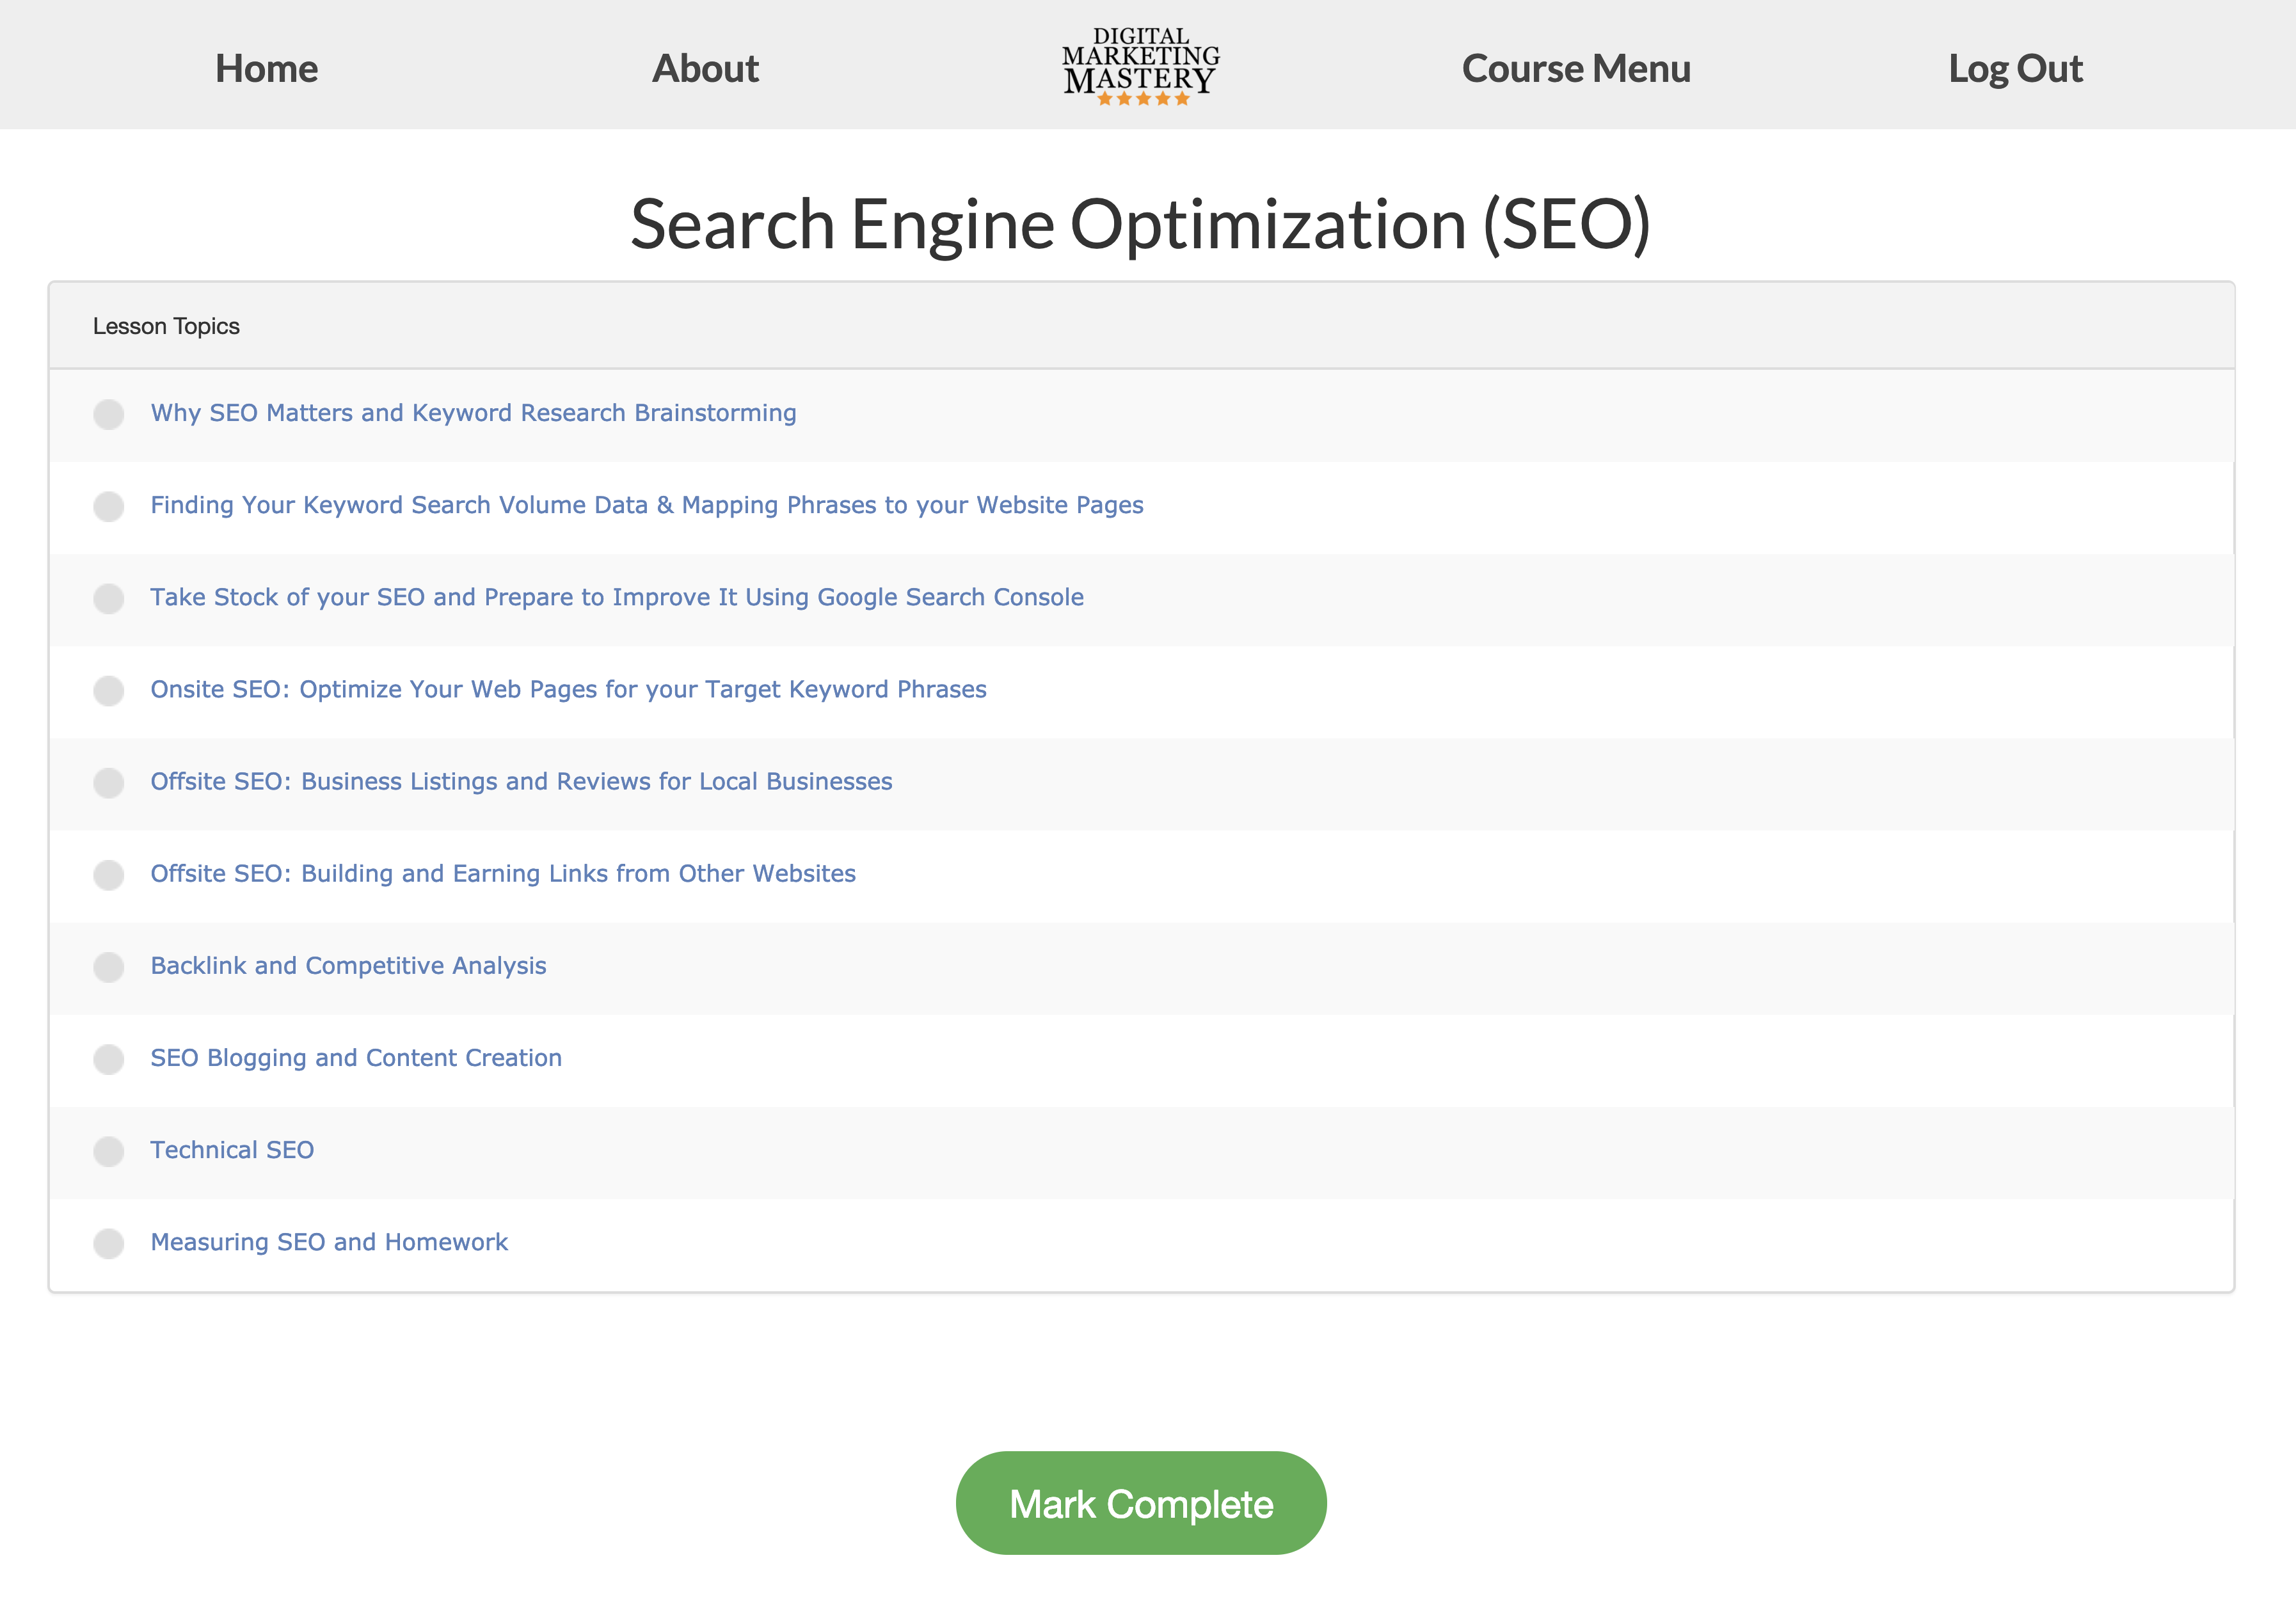Click the status circle beside SEO Blogging
The image size is (2296, 1615).
click(x=109, y=1059)
